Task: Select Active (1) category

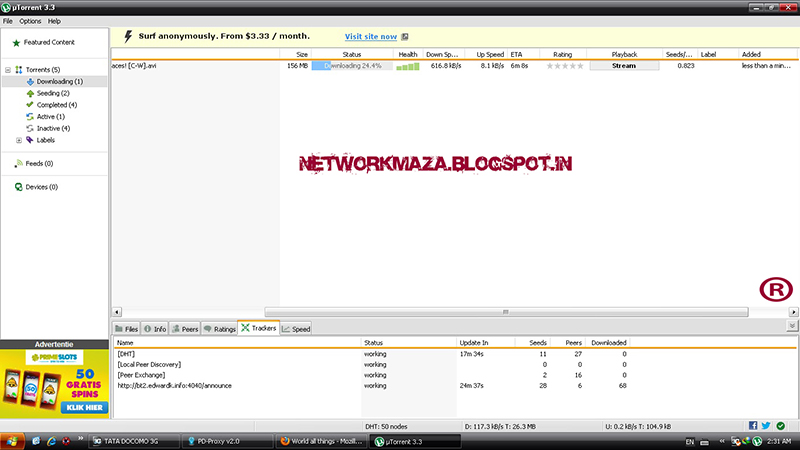Action: (x=50, y=117)
